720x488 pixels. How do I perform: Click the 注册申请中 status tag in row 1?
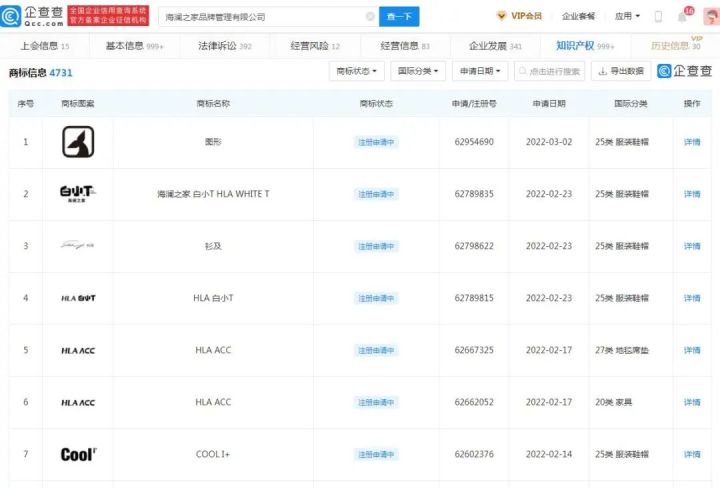376,142
